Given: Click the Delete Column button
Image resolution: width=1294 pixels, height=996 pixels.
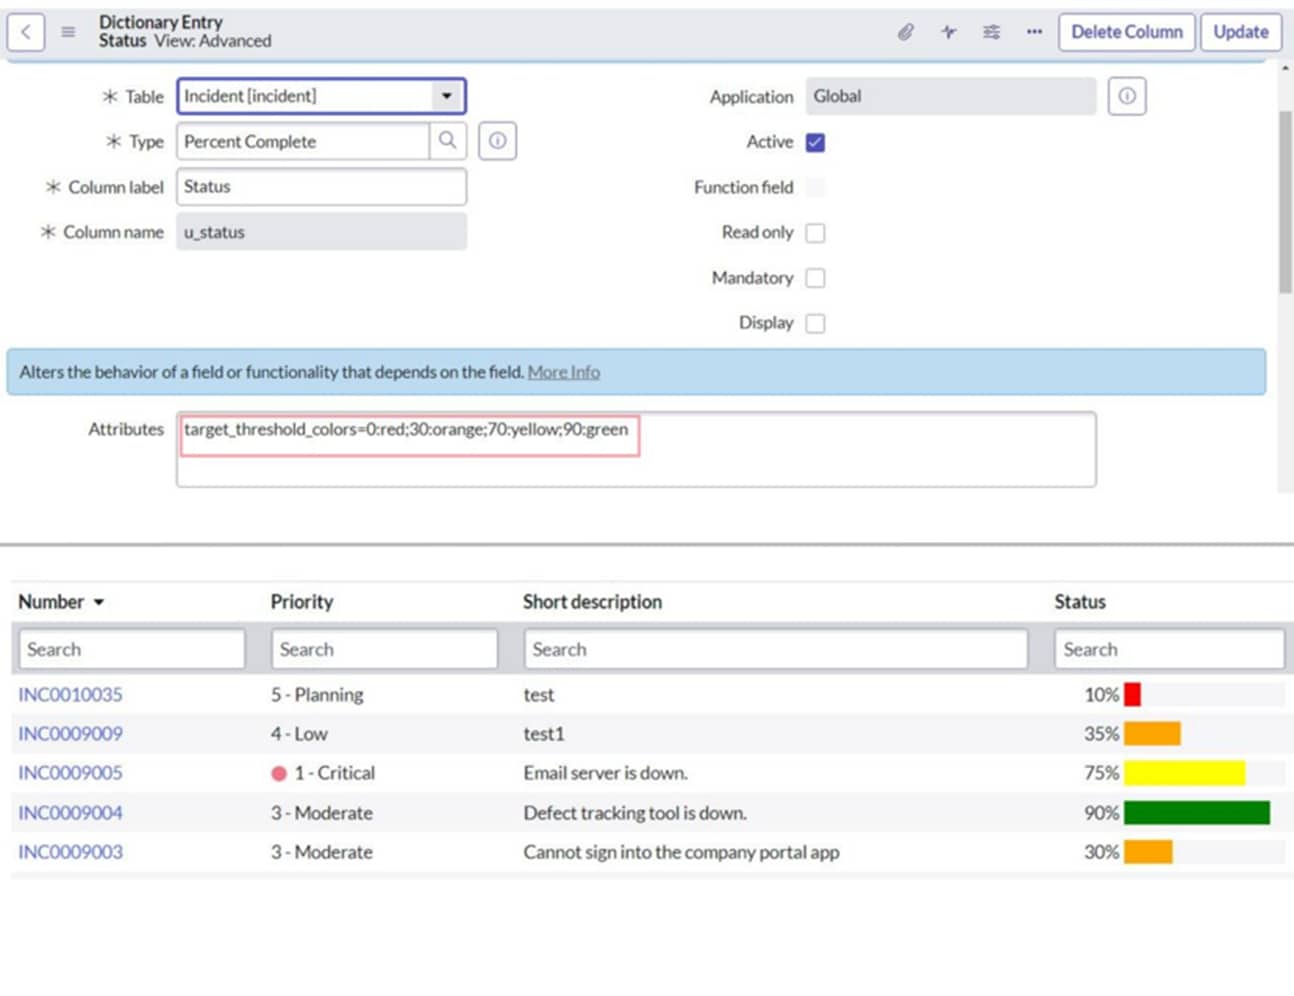Looking at the screenshot, I should pos(1126,31).
